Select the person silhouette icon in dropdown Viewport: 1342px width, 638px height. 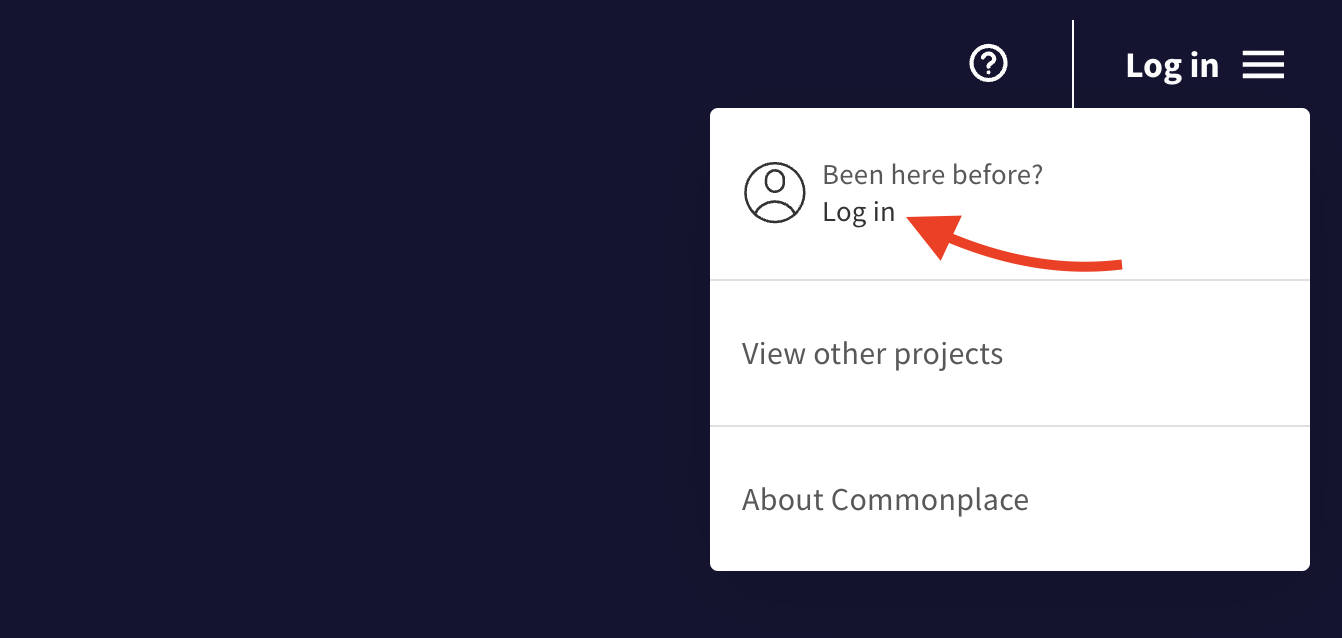[x=774, y=193]
